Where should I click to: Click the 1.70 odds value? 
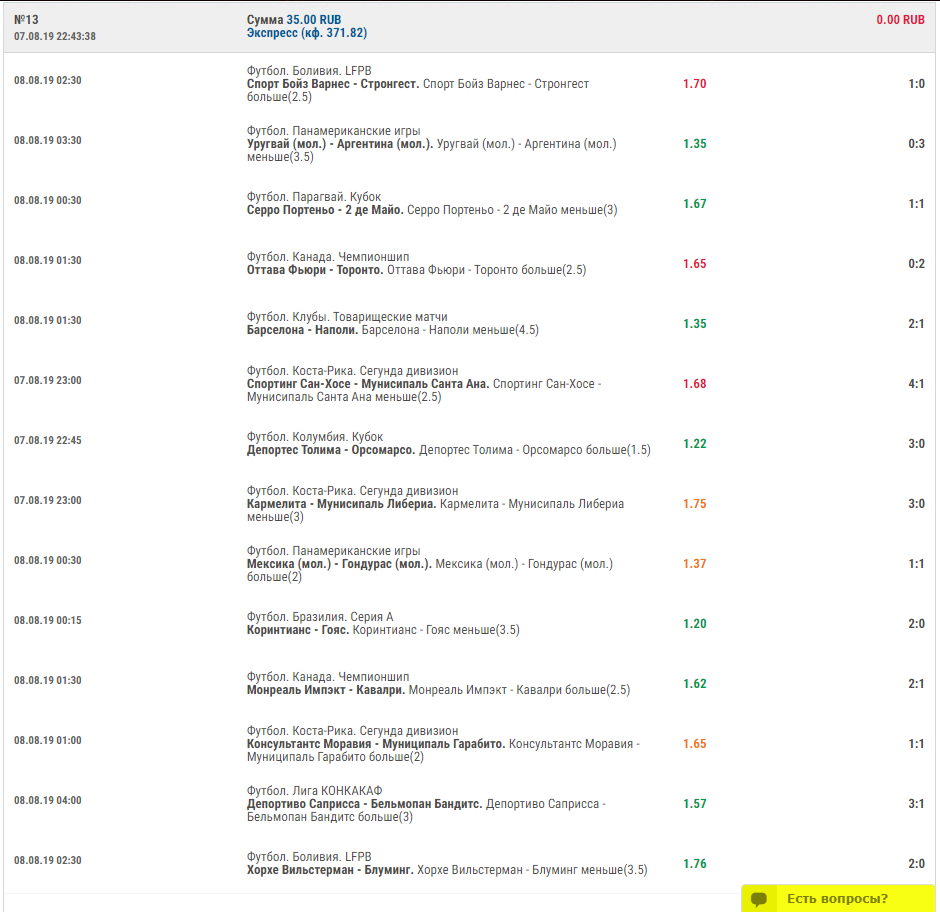click(695, 84)
